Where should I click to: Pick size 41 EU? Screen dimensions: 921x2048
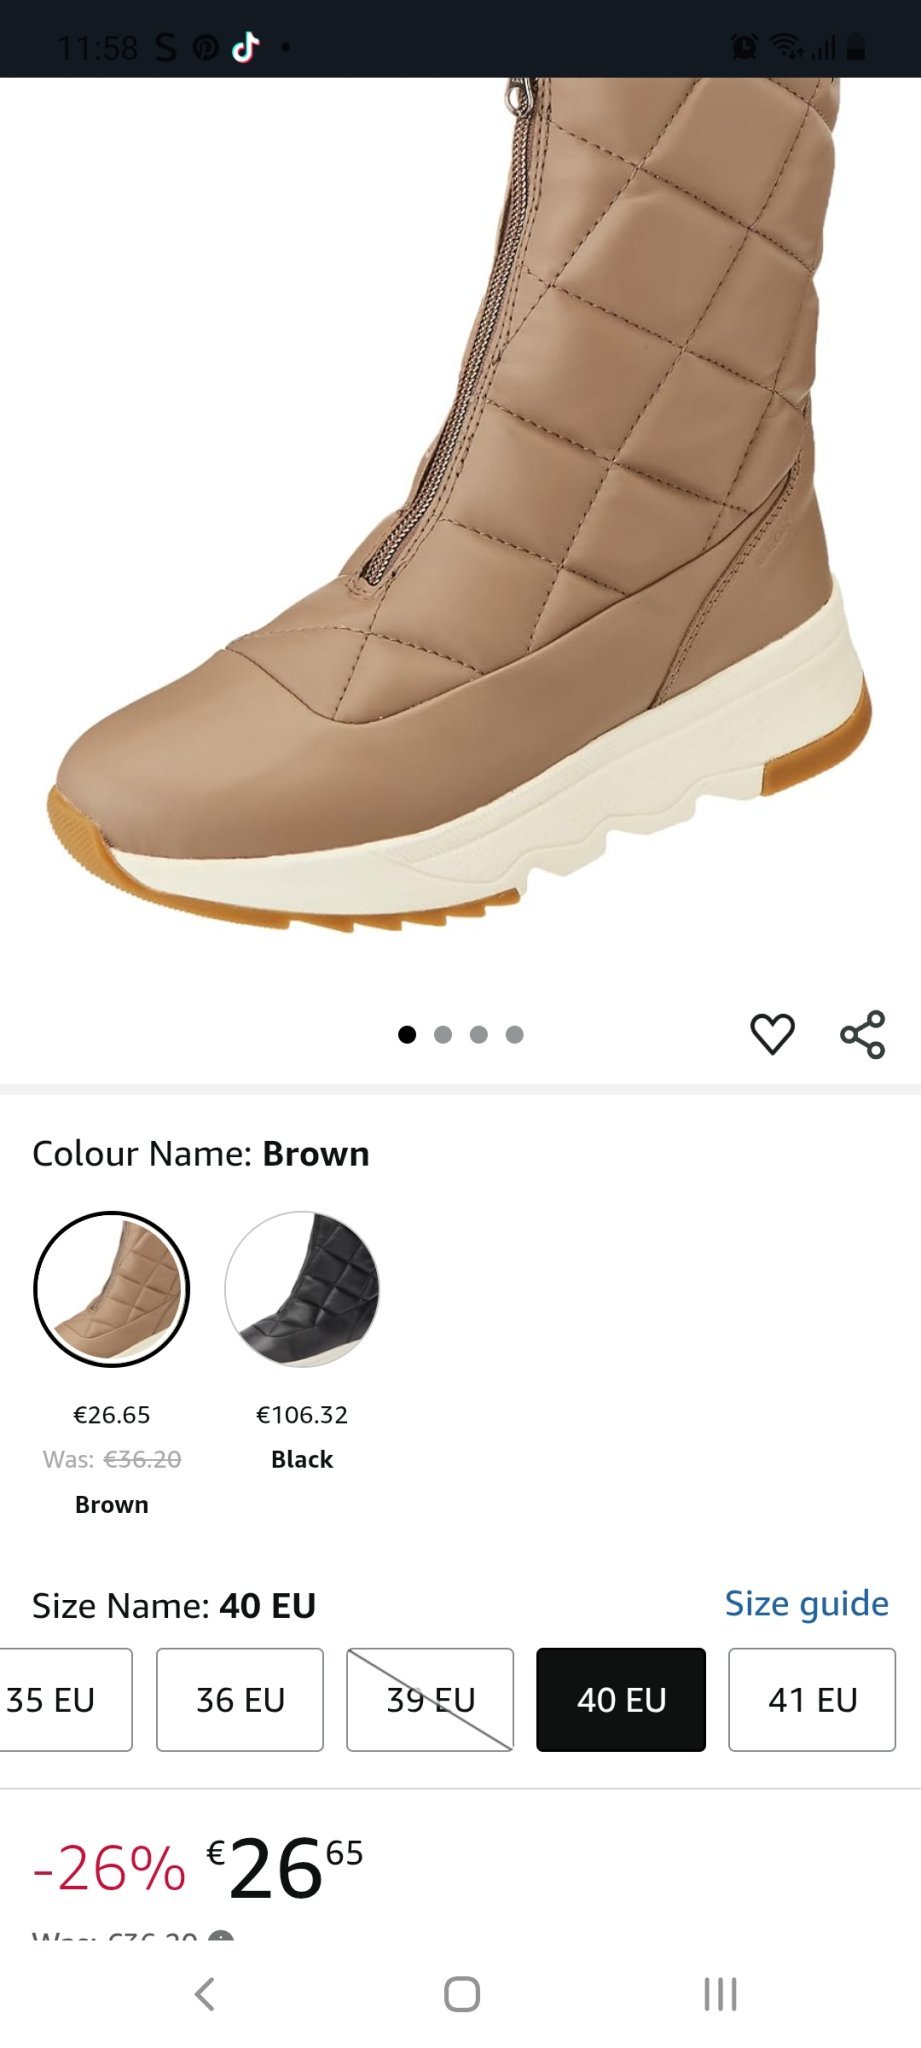[x=812, y=1699]
